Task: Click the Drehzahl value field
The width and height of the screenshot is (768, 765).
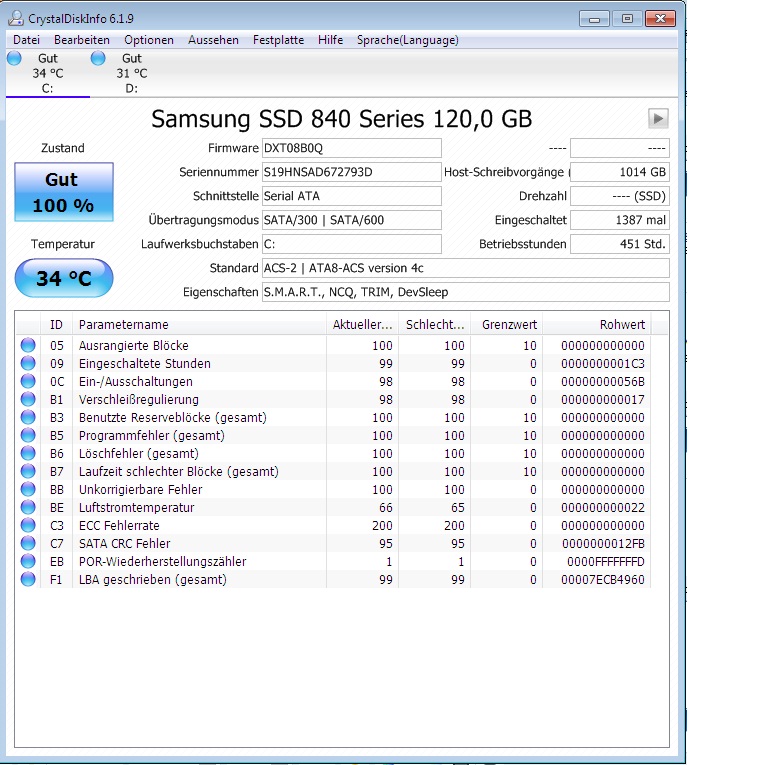Action: click(620, 196)
